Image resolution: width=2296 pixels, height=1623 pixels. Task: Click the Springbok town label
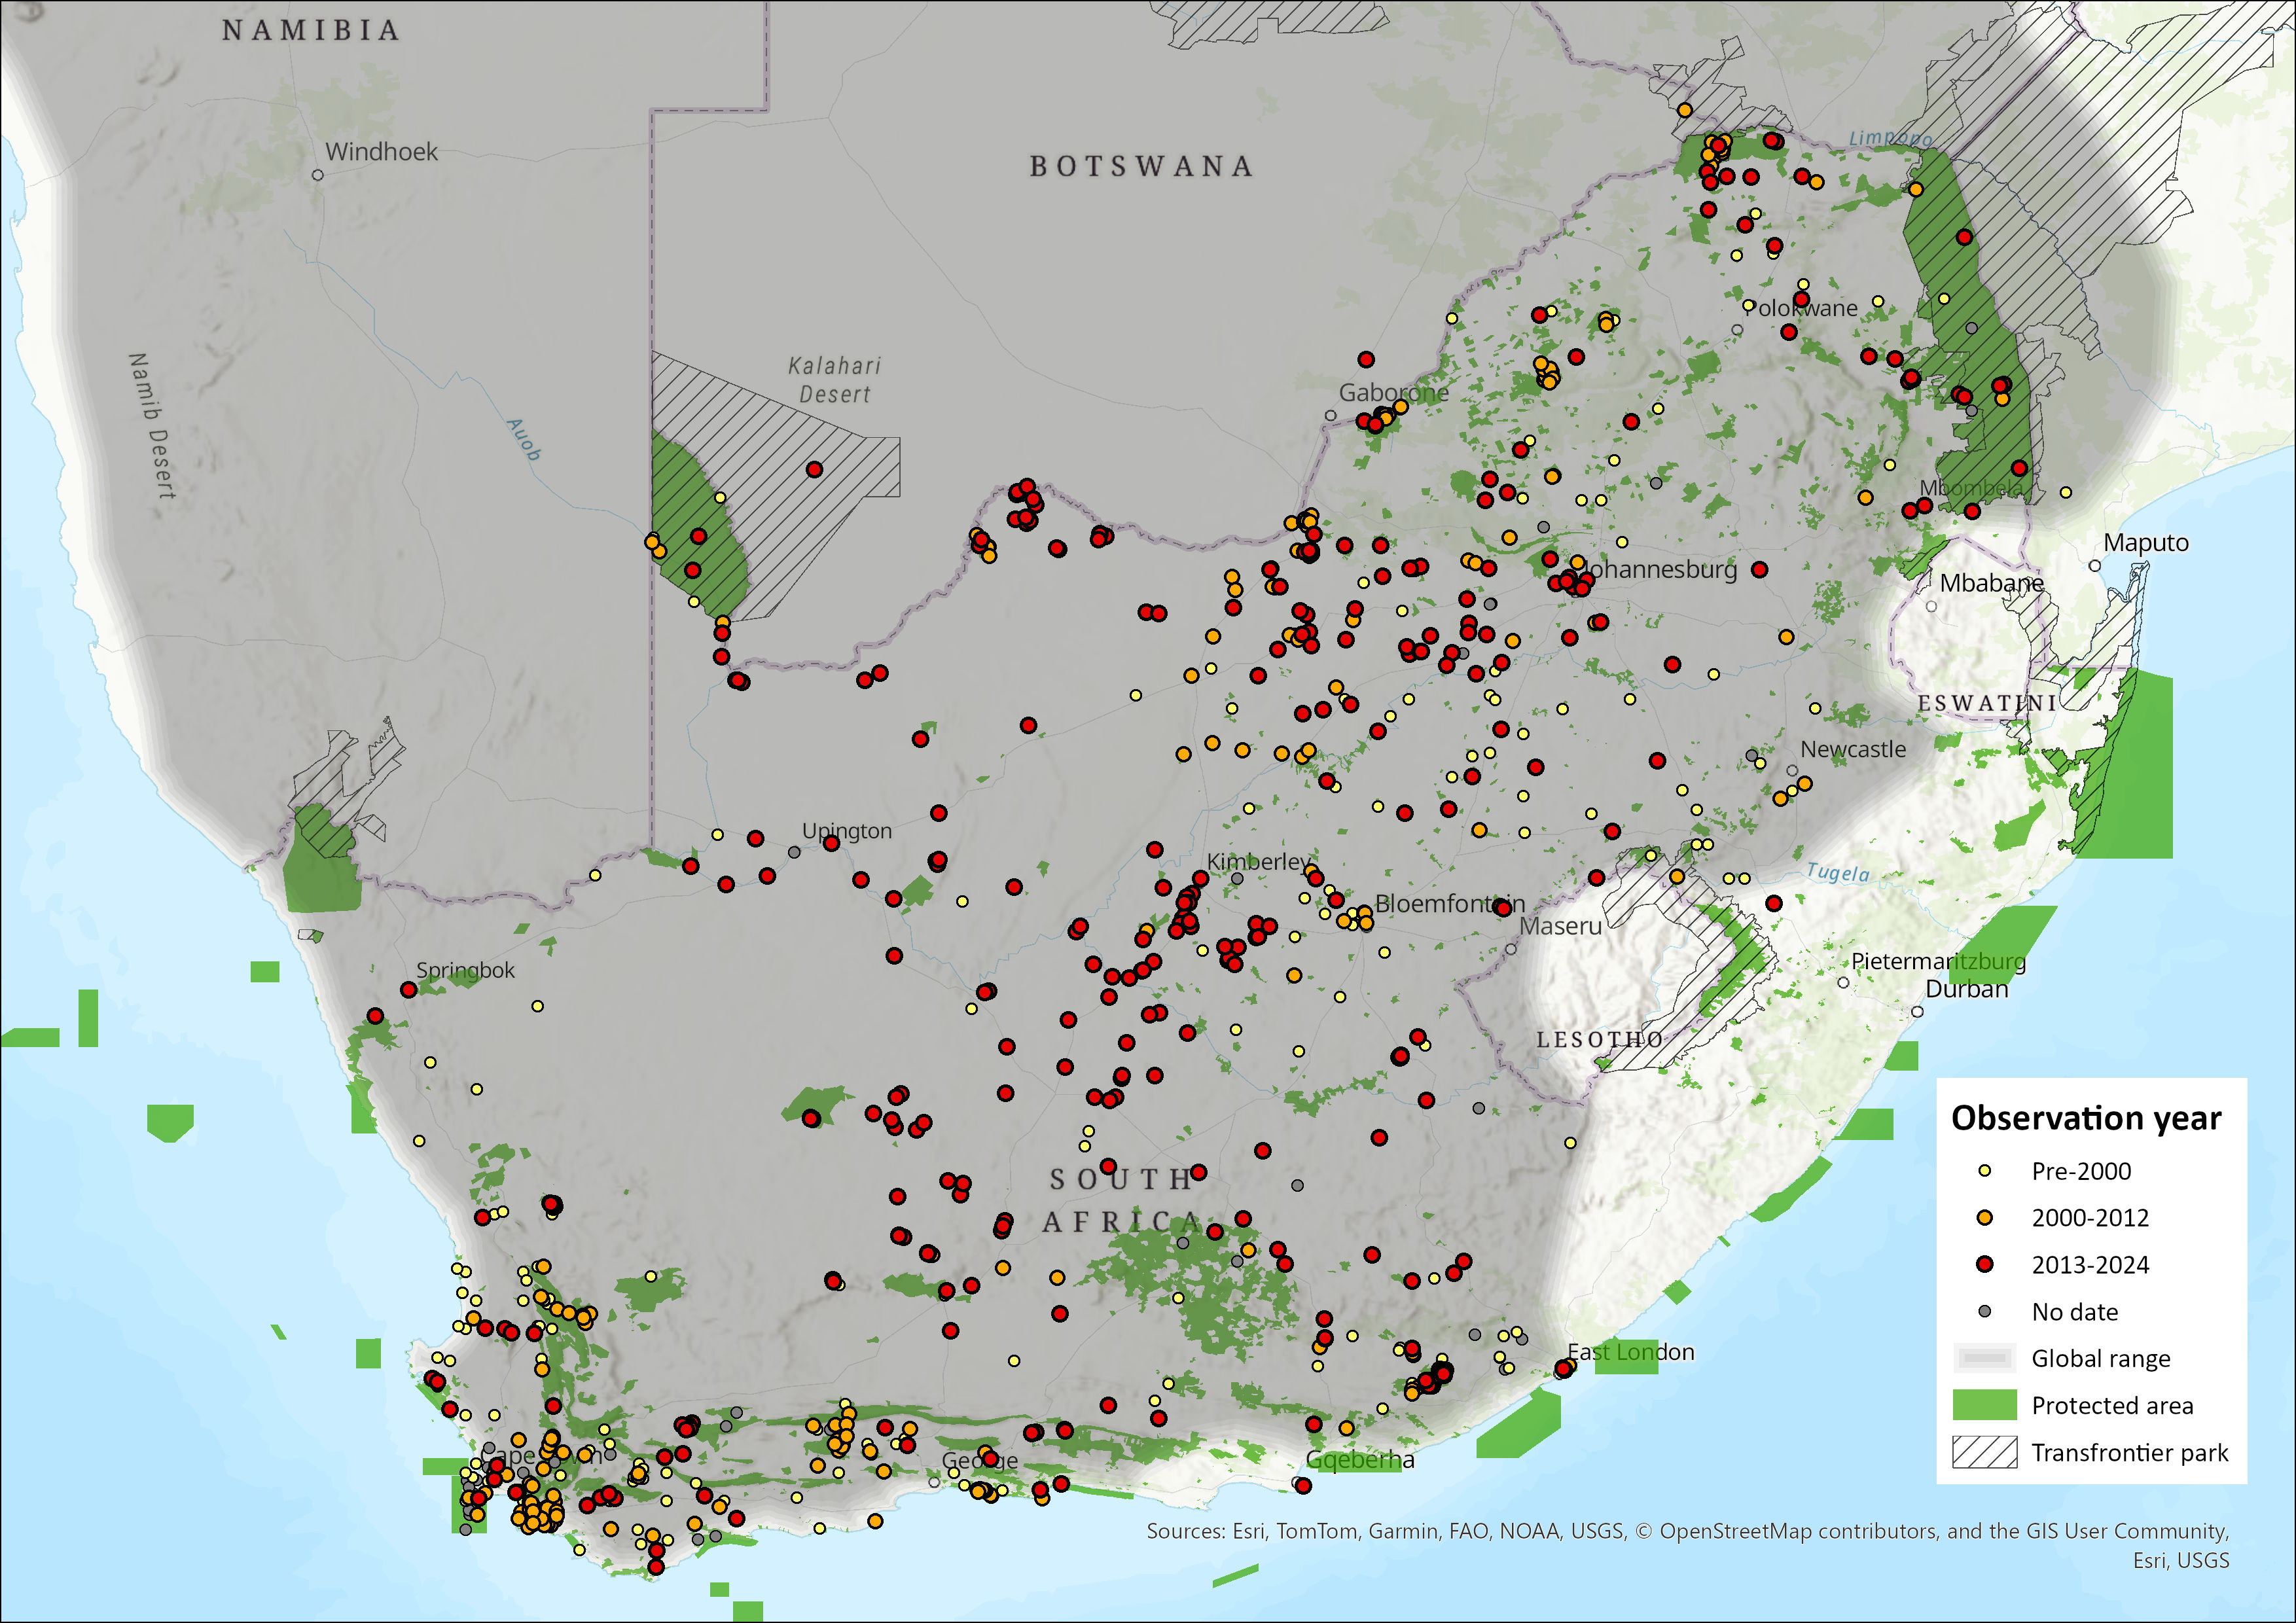(465, 970)
